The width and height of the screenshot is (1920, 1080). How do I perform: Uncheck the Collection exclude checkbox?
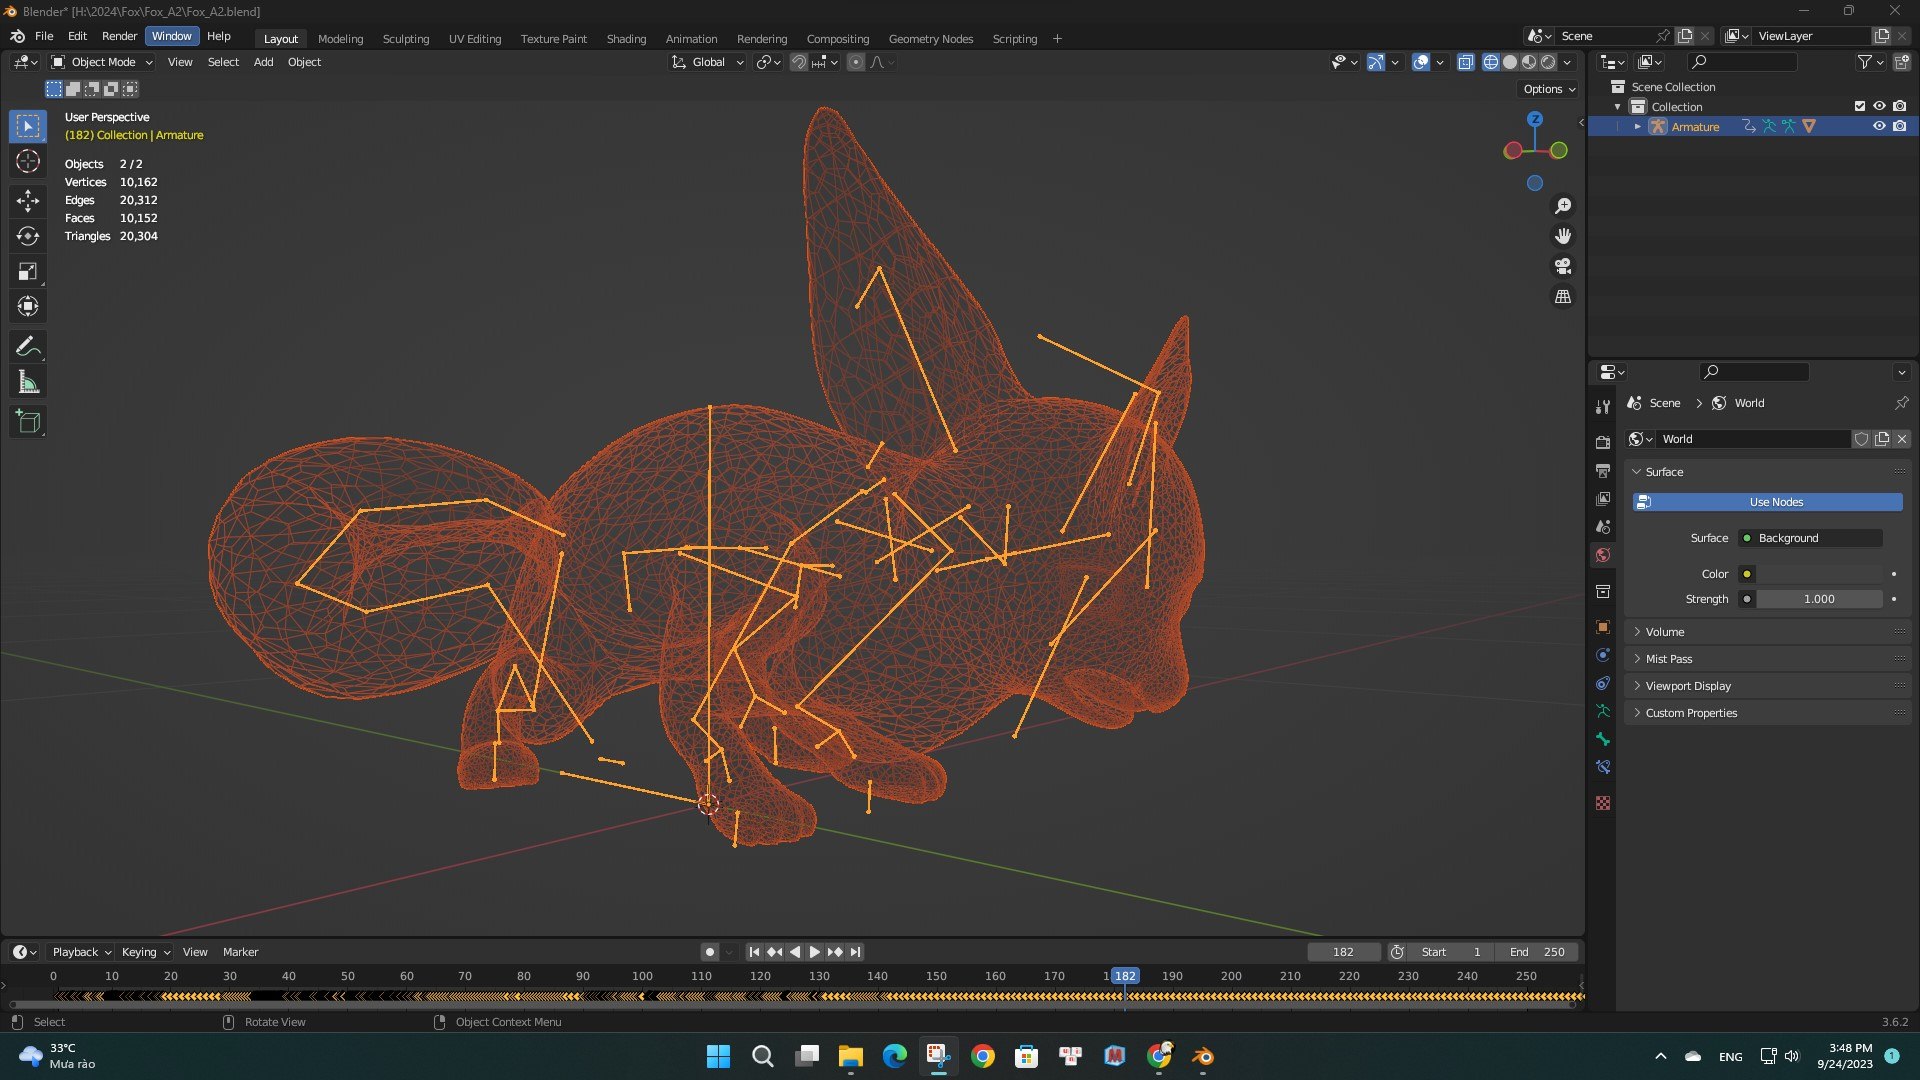point(1859,106)
